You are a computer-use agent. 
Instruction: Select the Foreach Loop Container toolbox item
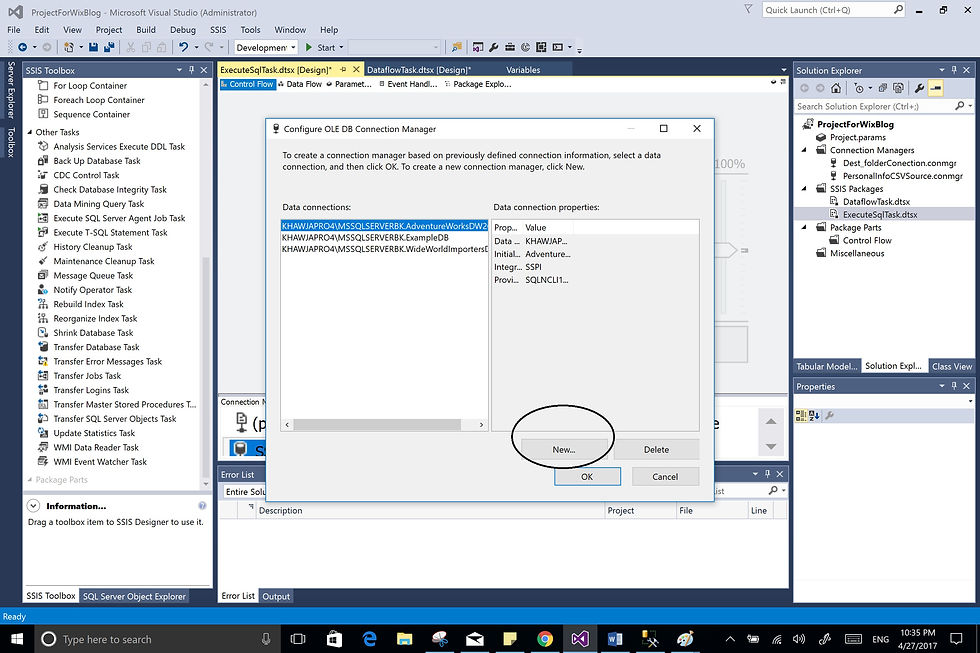pyautogui.click(x=99, y=100)
